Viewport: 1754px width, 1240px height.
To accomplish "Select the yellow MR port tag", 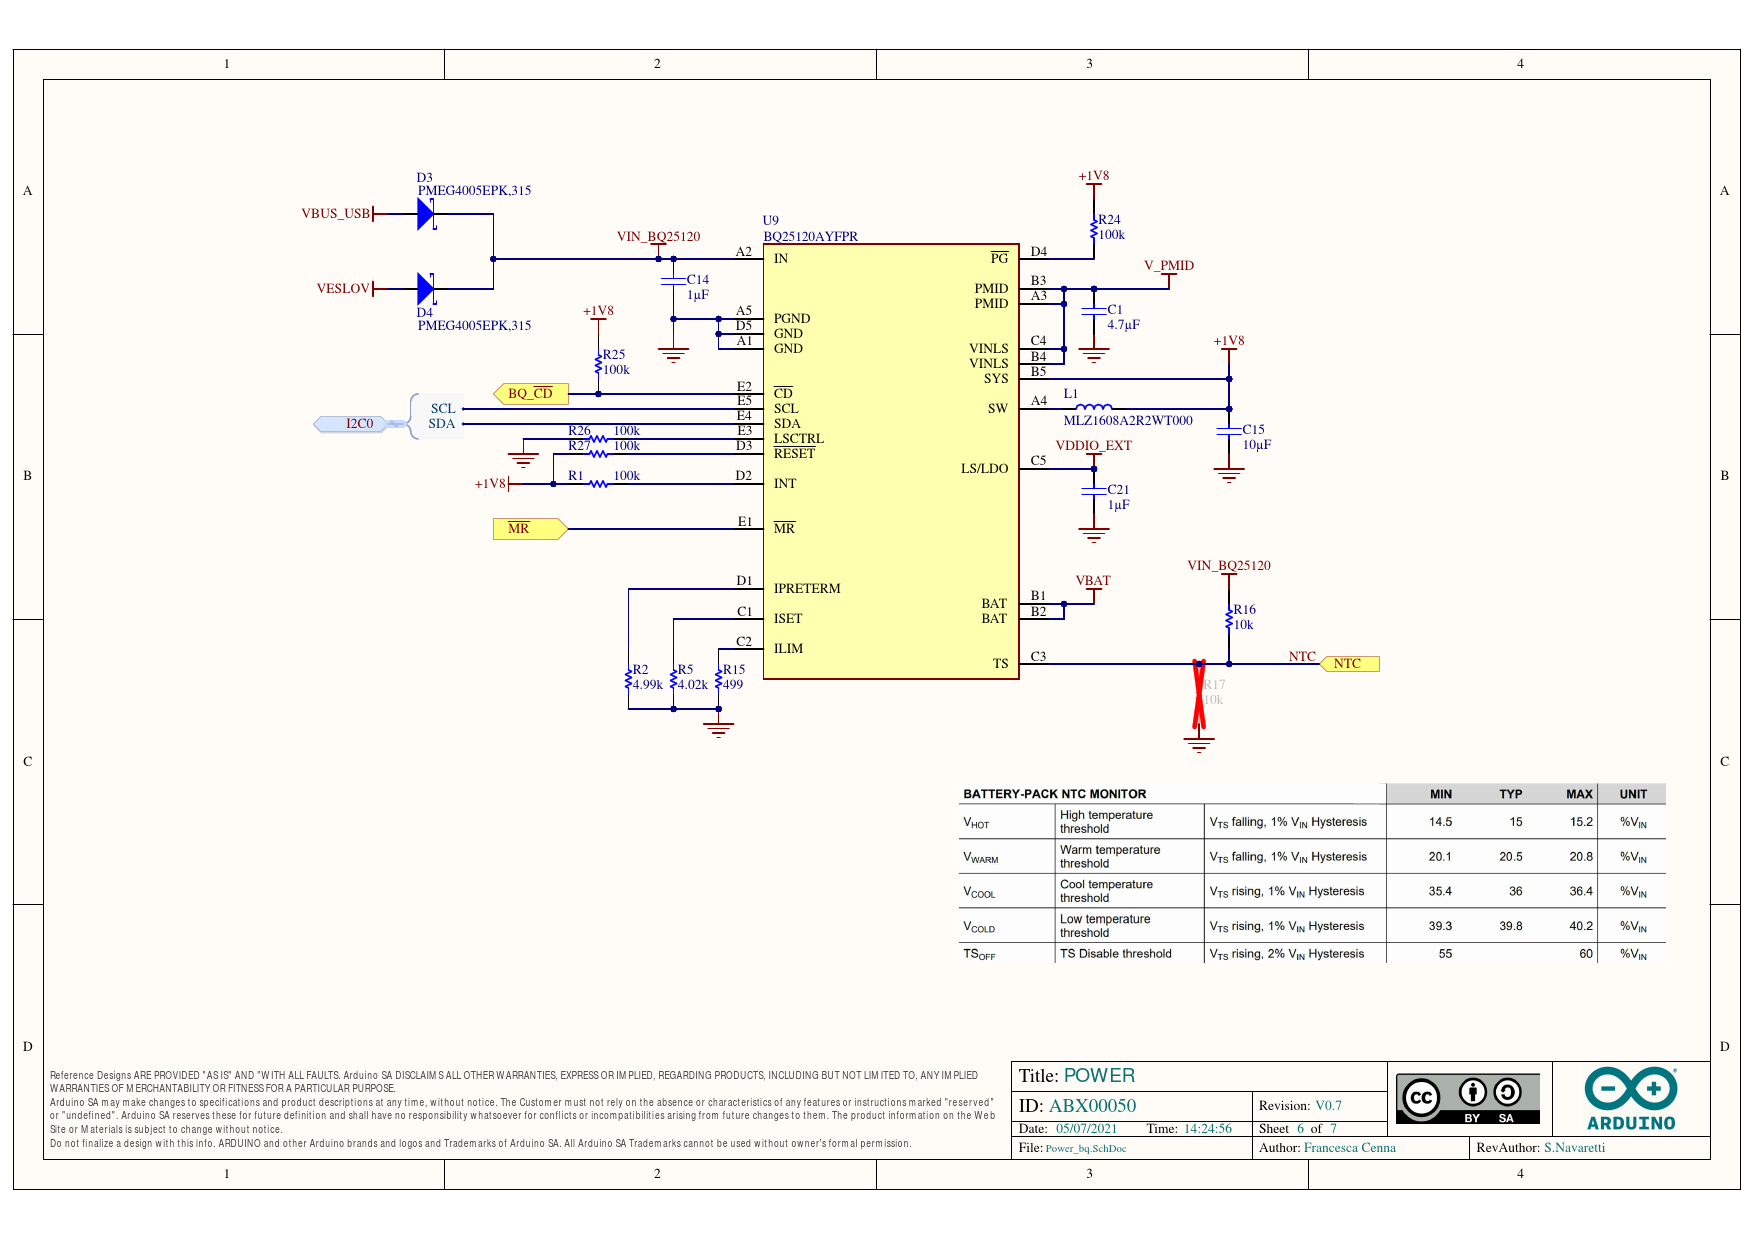I will pos(529,529).
